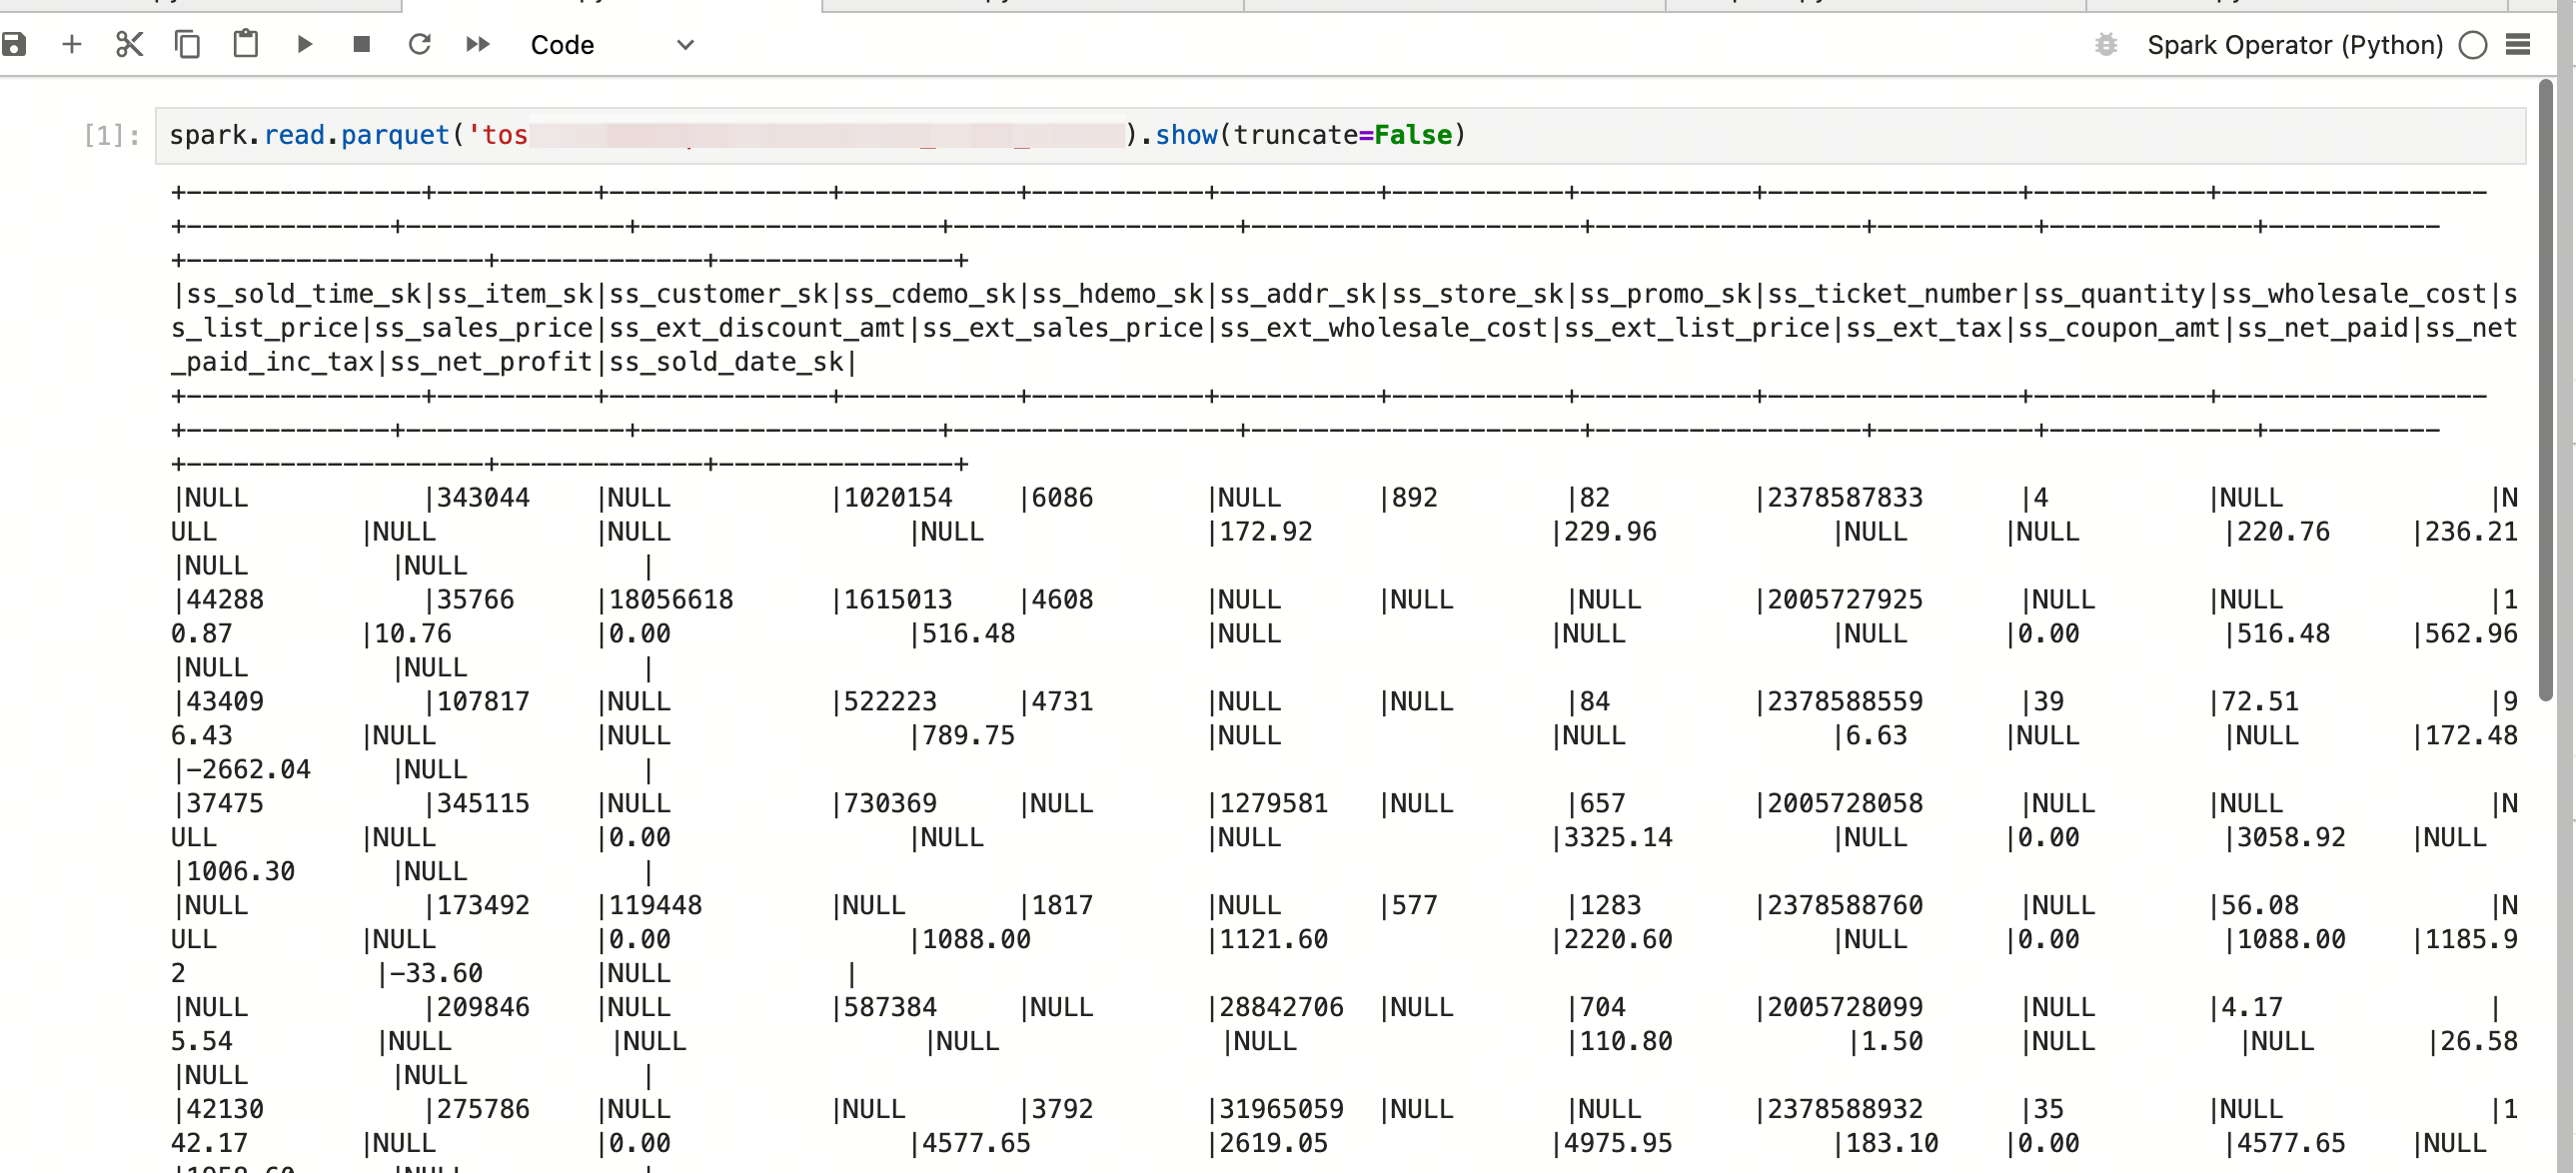This screenshot has width=2576, height=1173.
Task: Click the ss_sold_time_sk header in the output
Action: pyautogui.click(x=303, y=294)
